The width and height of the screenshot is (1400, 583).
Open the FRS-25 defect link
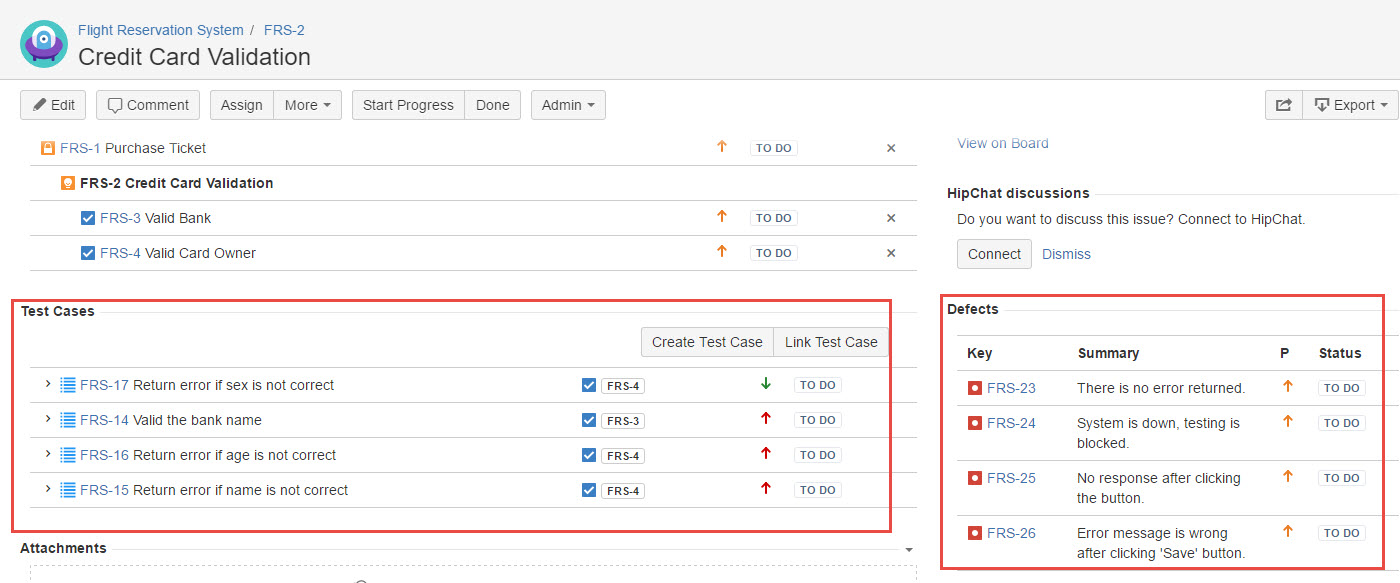[1011, 478]
